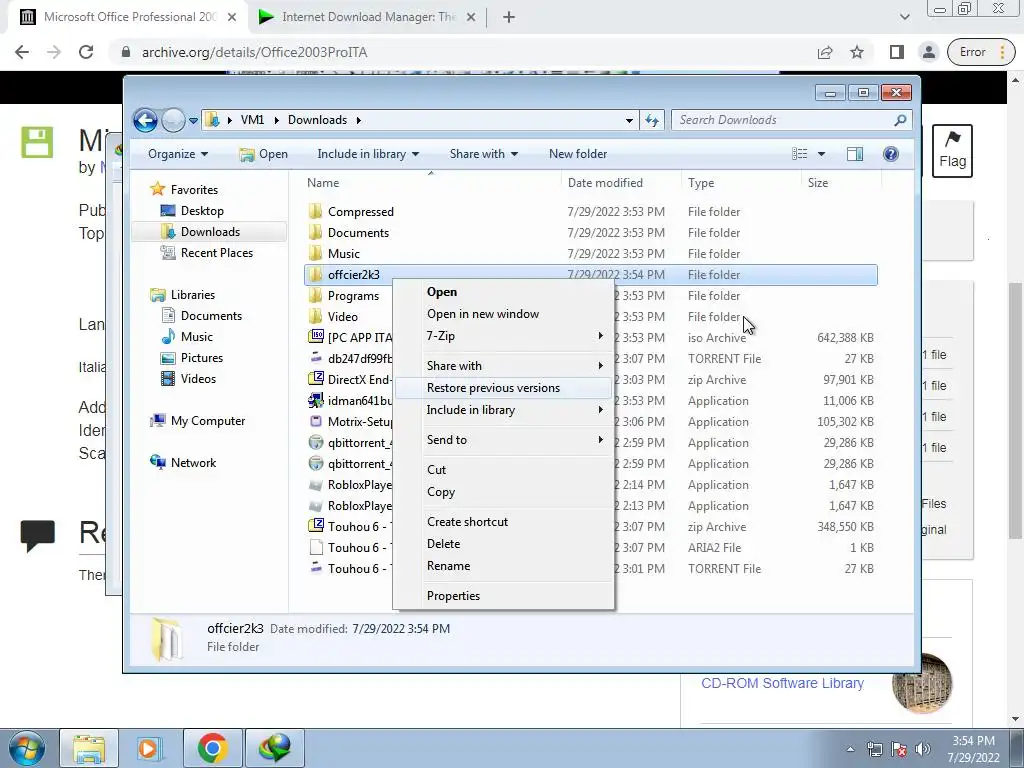1024x768 pixels.
Task: Select the Motrix-Setup application icon
Action: tap(315, 422)
